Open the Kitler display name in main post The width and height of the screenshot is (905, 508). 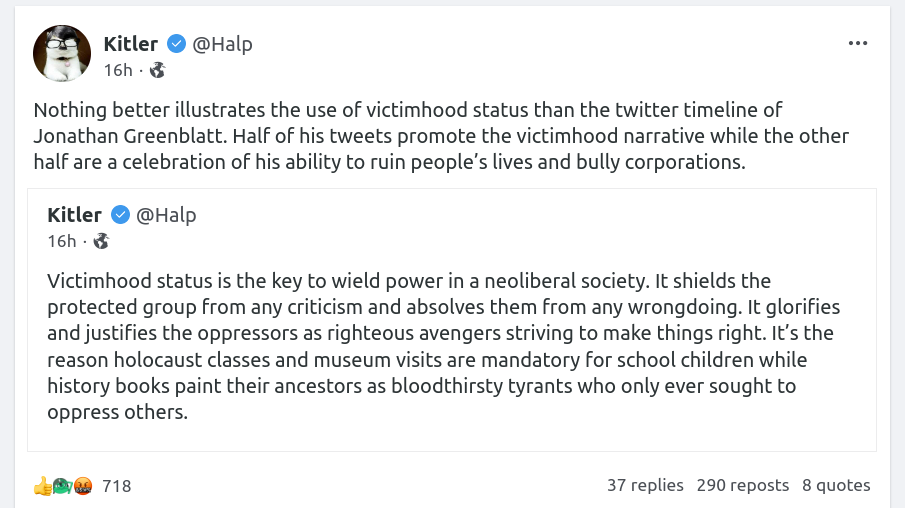tap(131, 44)
